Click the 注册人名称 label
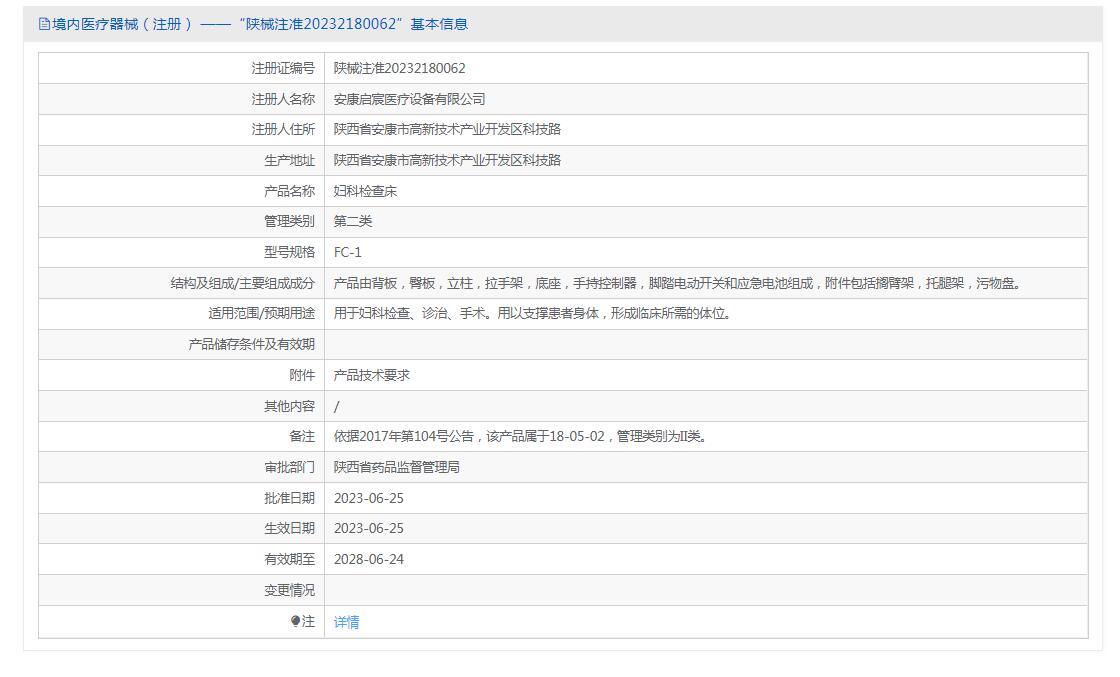Viewport: 1120px width, 677px height. coord(283,99)
